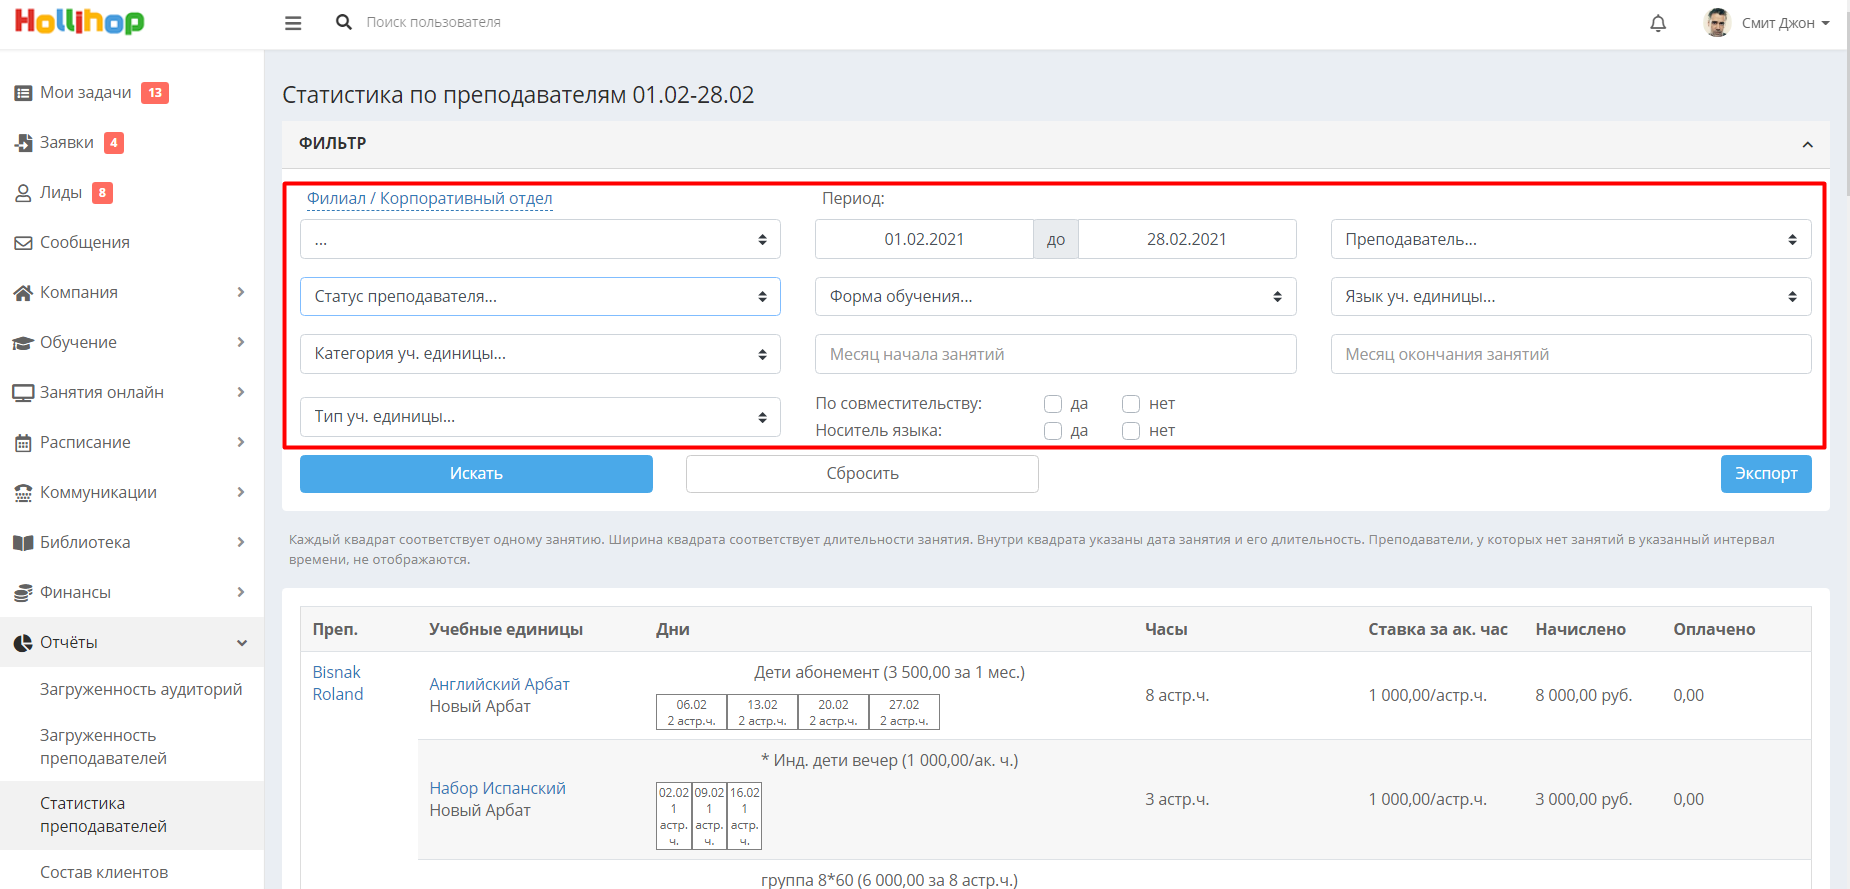1850x889 pixels.
Task: Click the Компания home icon
Action: point(23,293)
